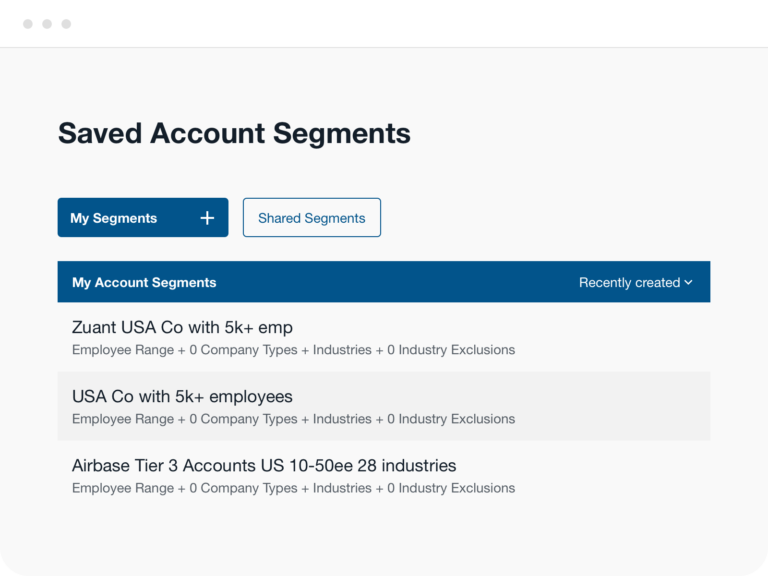Click the Shared Segments outlined button

312,217
